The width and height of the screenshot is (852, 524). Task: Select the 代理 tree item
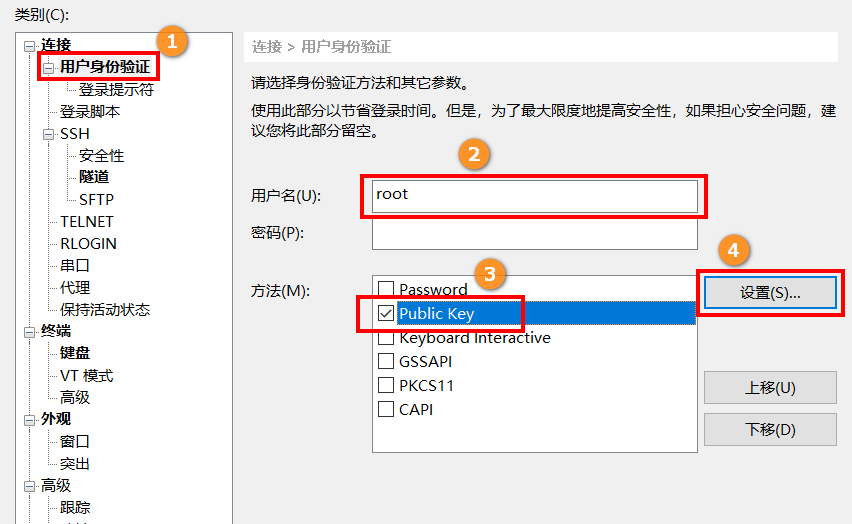tap(74, 288)
